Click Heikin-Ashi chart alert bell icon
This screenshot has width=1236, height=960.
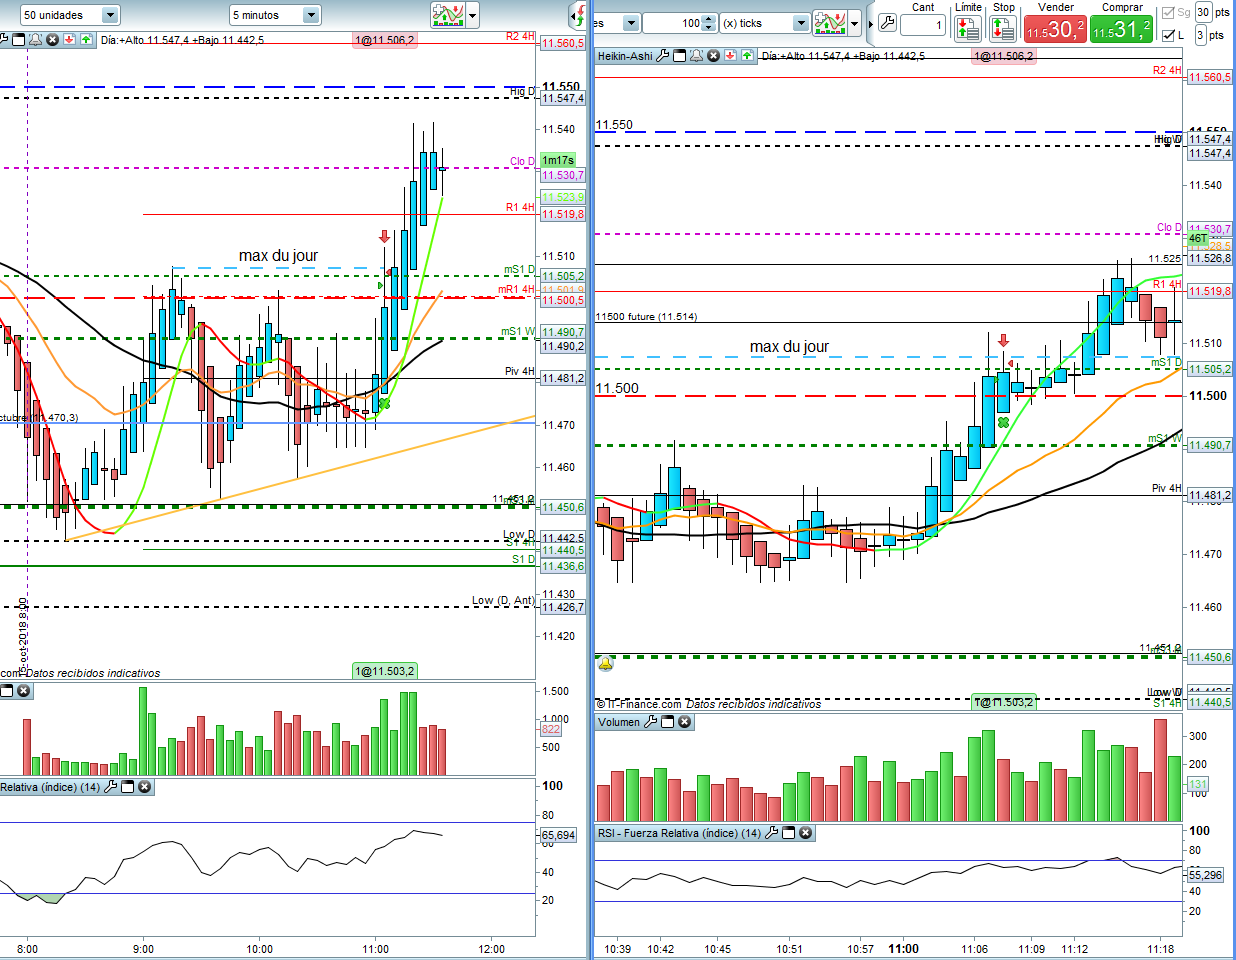click(697, 56)
